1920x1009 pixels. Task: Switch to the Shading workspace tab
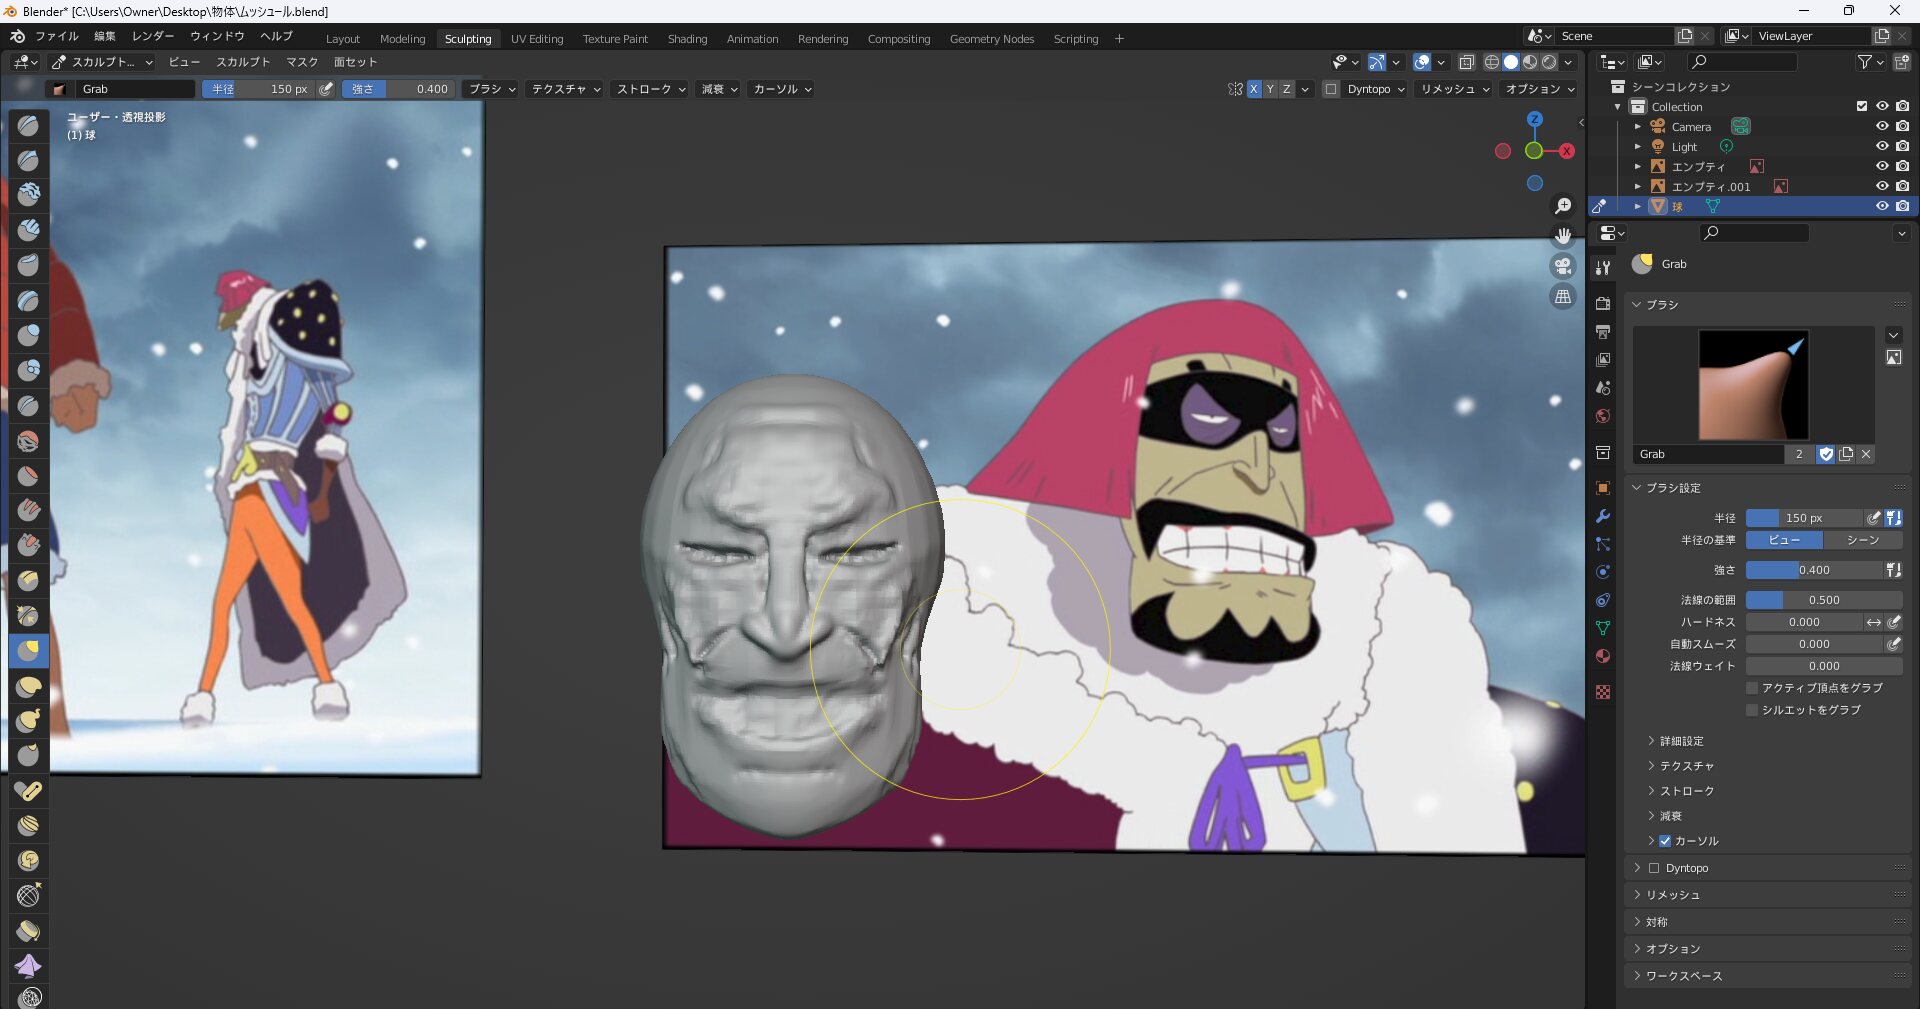coord(687,39)
